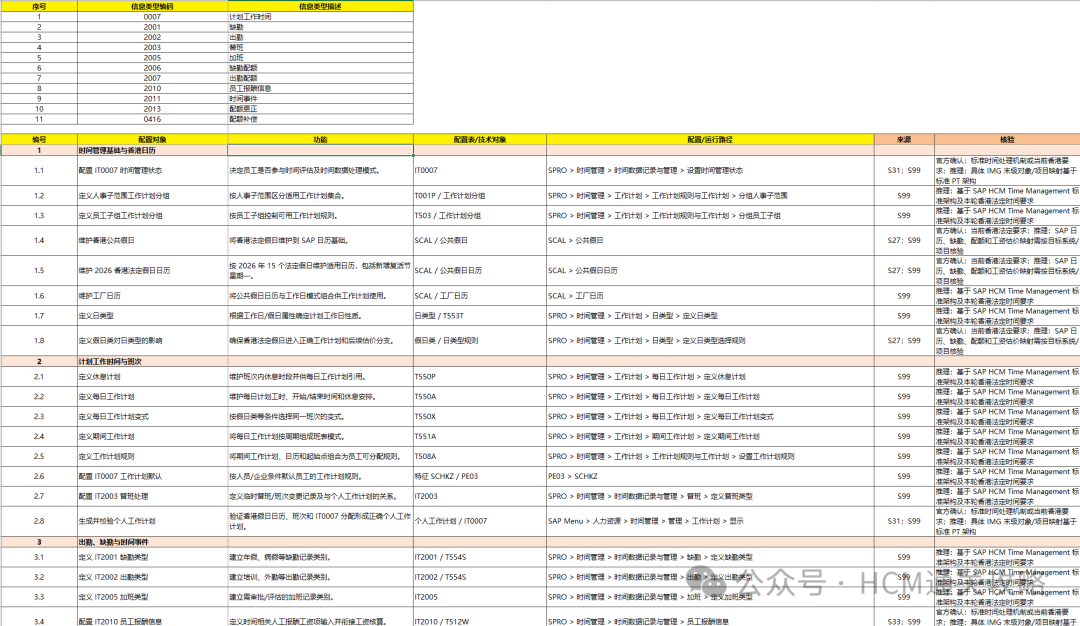Click the path cell 'SCAL > 工厂日历'
The width and height of the screenshot is (1080, 626).
tap(710, 295)
